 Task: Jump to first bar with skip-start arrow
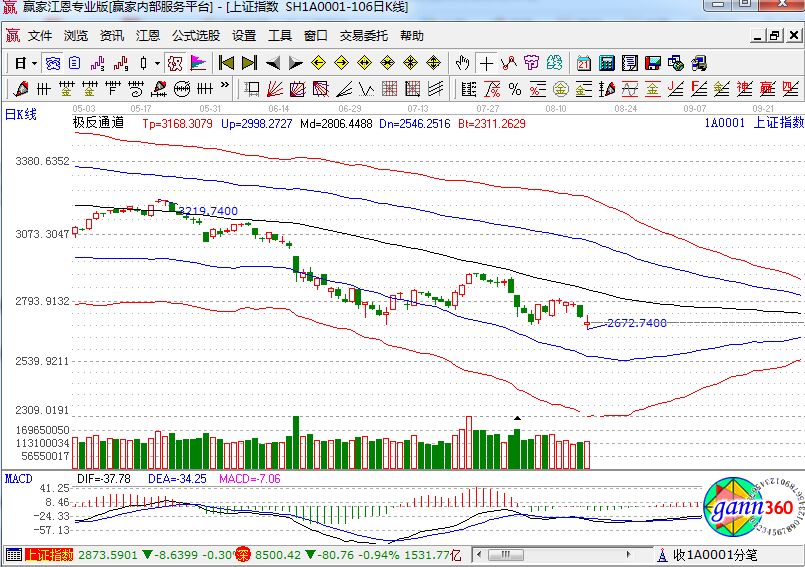coord(226,63)
